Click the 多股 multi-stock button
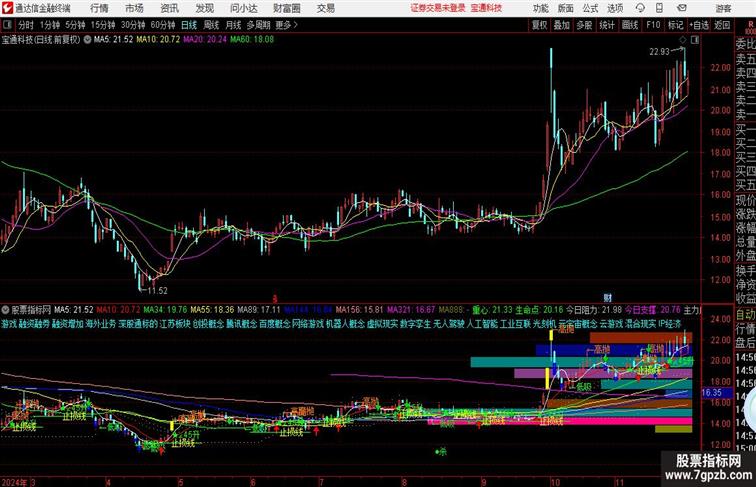 (x=584, y=25)
